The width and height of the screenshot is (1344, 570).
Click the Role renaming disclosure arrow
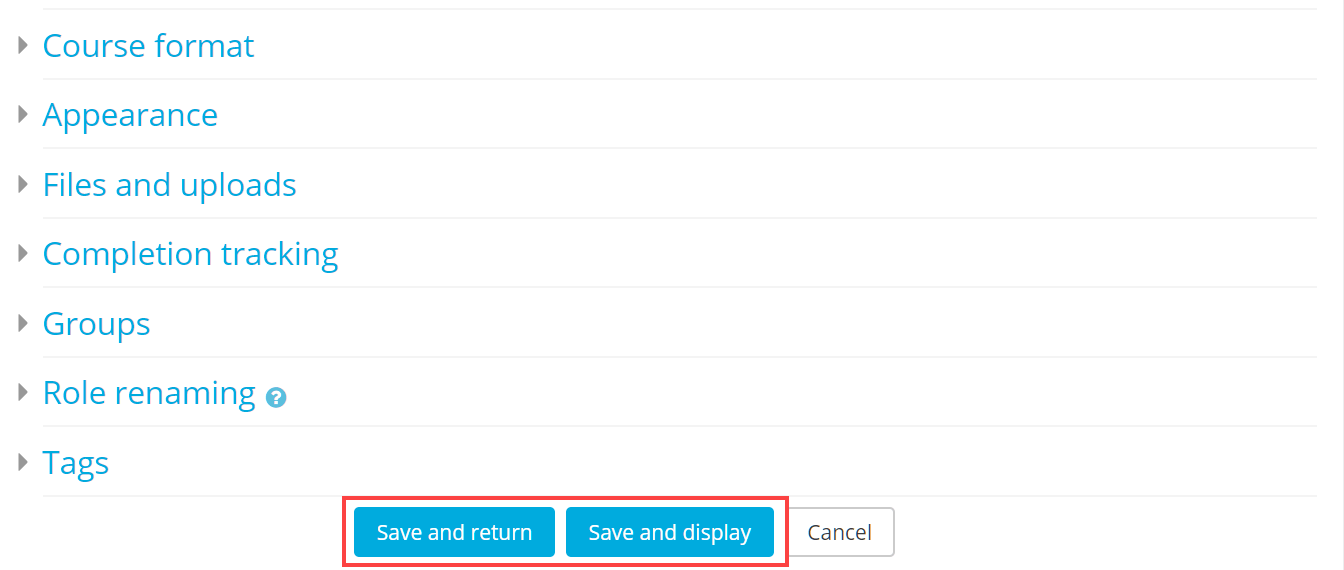[x=23, y=393]
